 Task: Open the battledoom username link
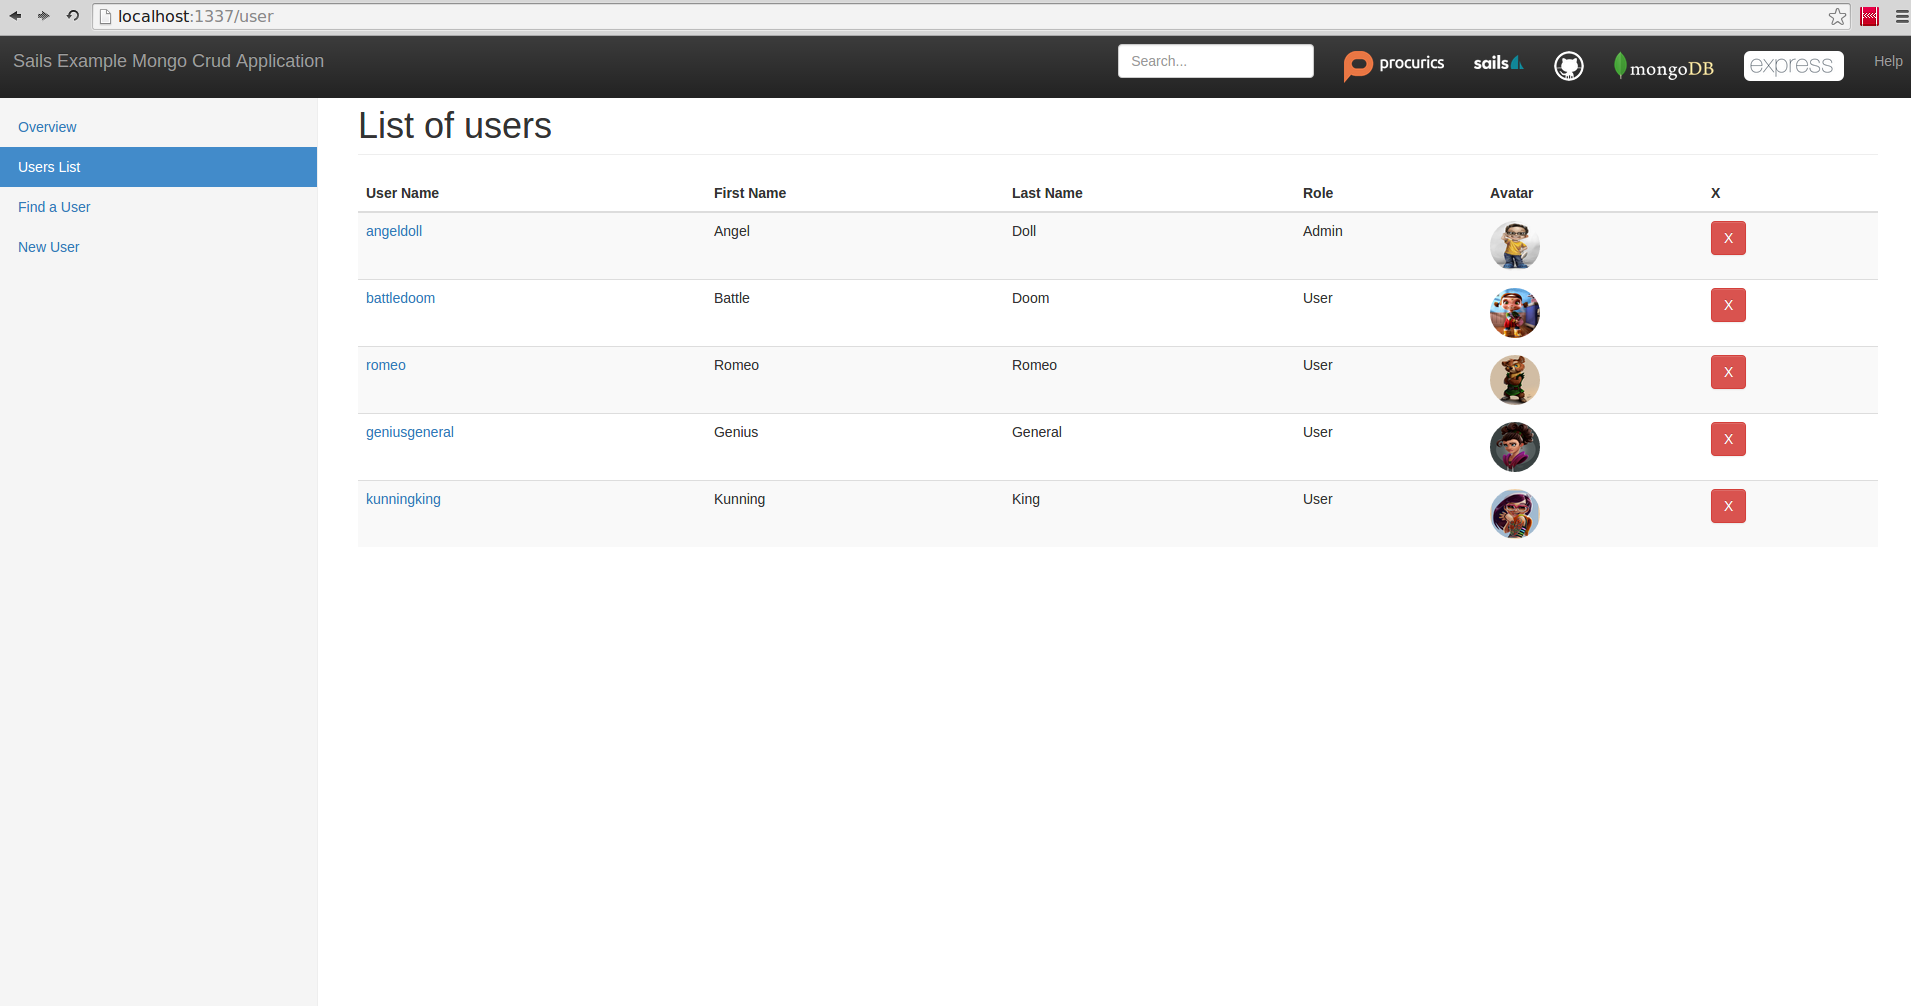coord(400,298)
